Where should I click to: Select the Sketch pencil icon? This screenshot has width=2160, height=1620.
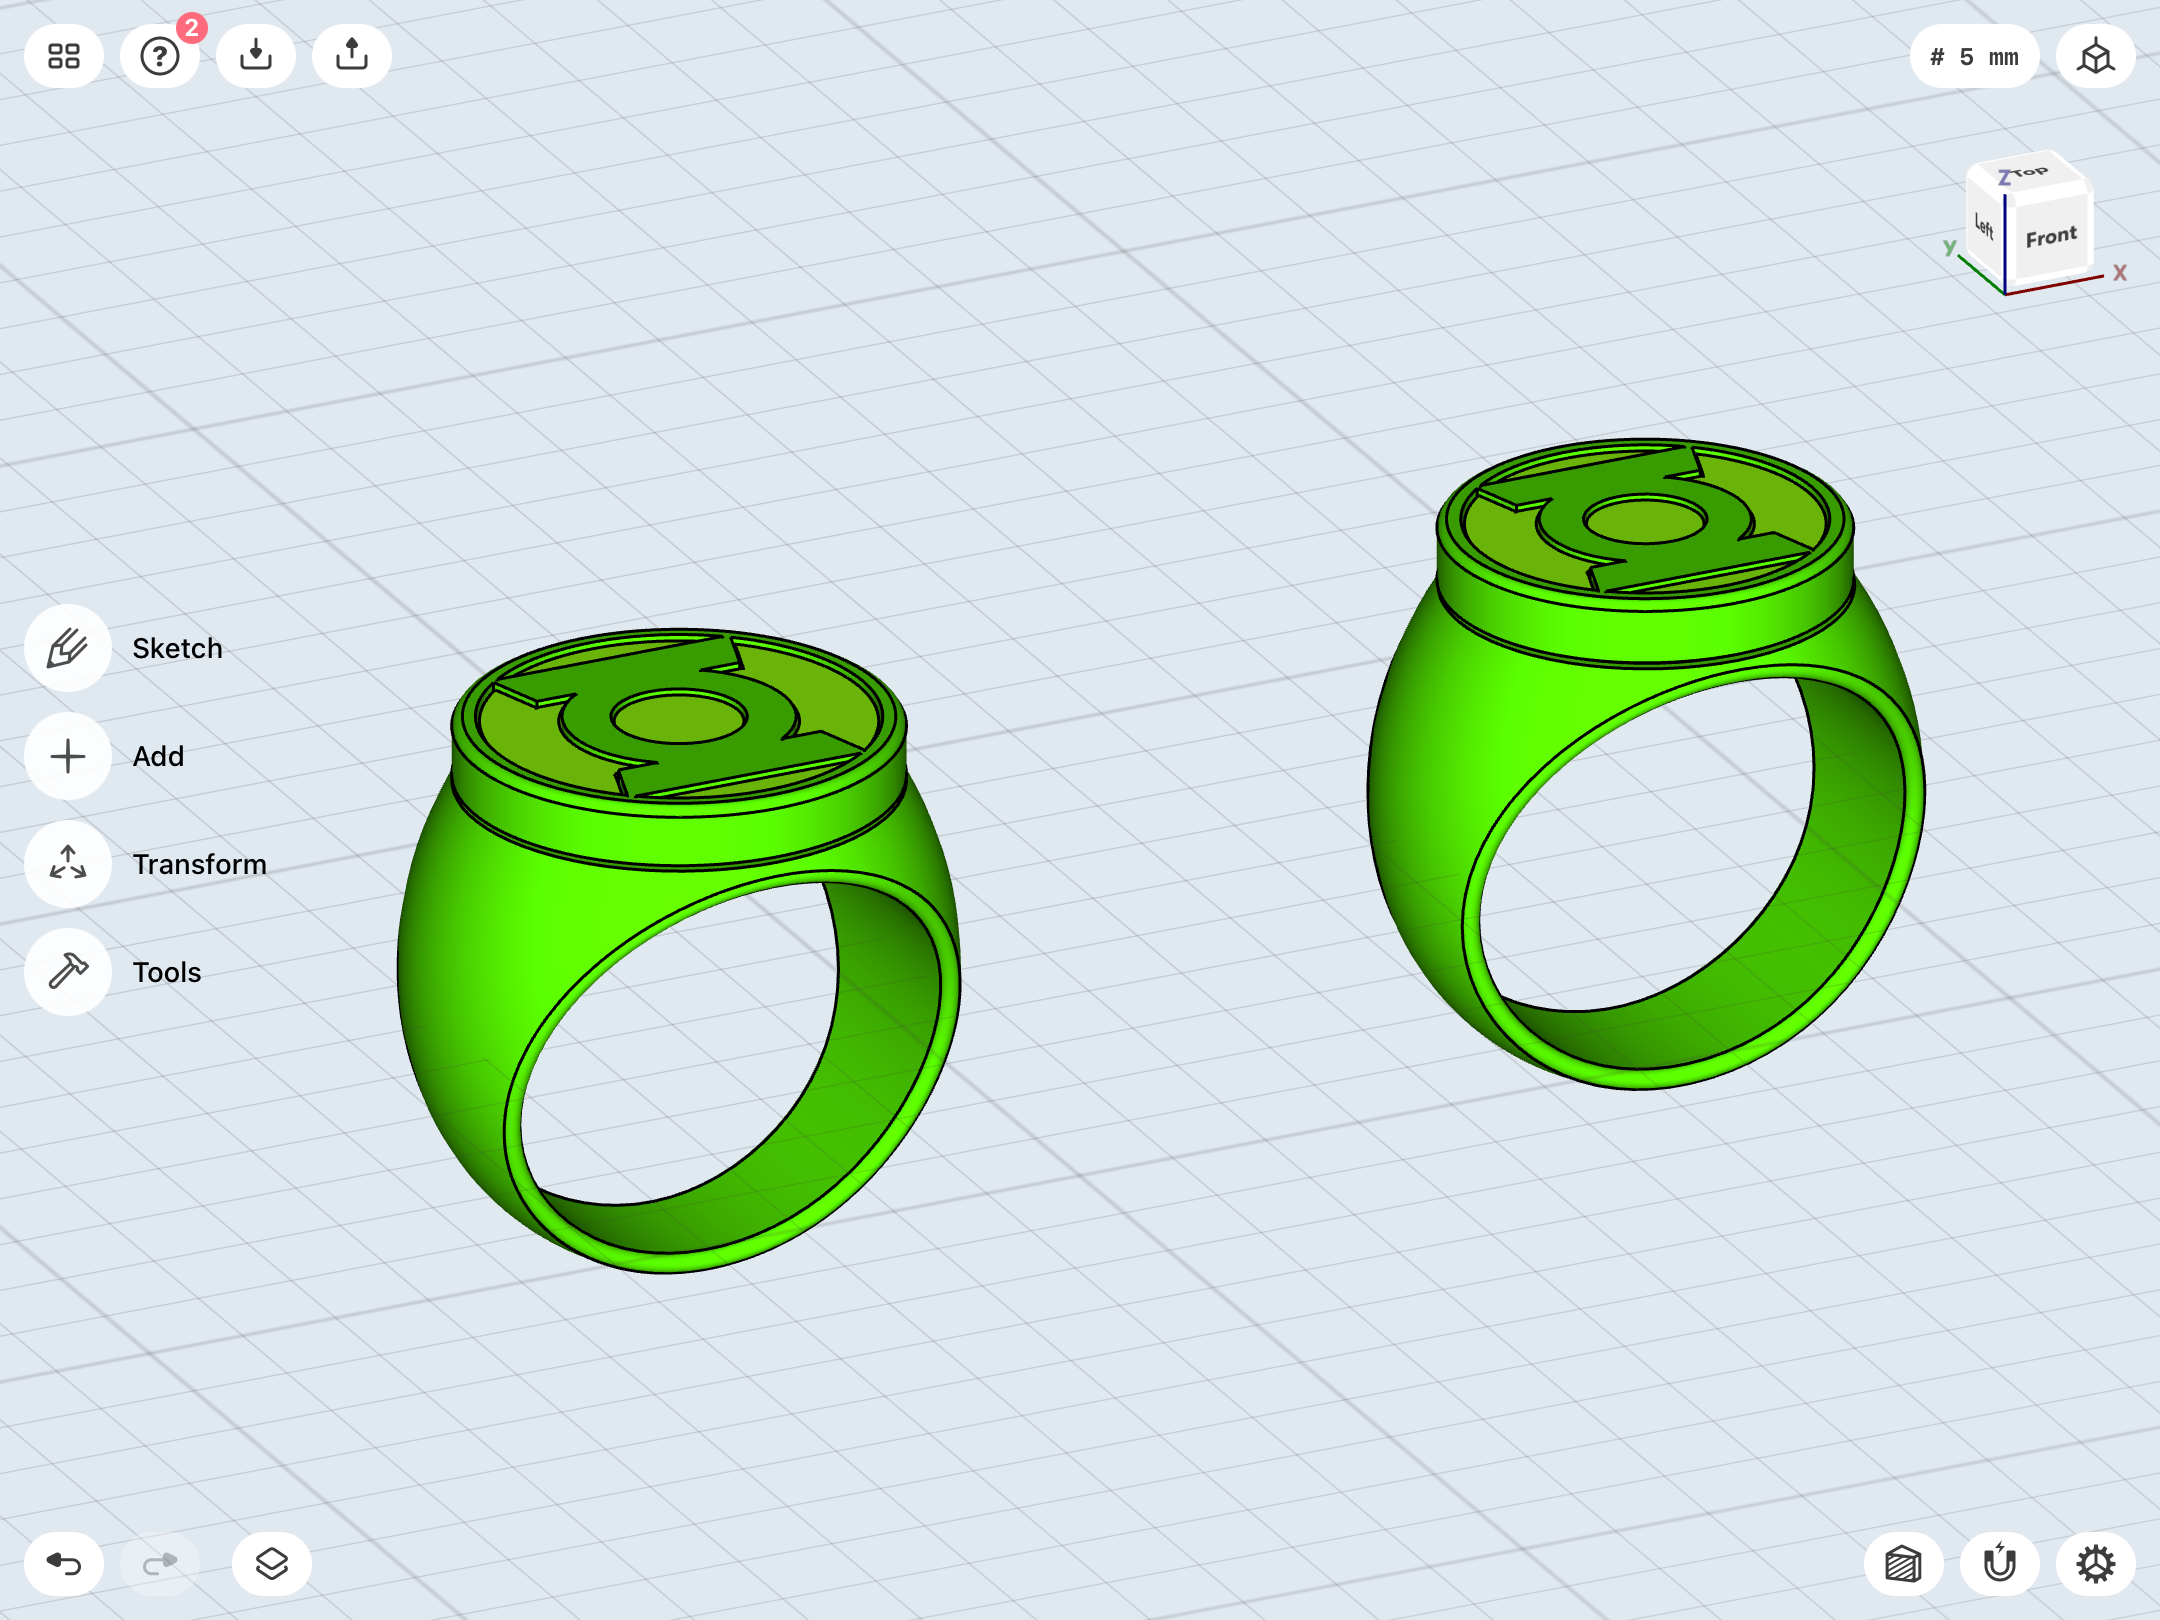click(x=68, y=648)
